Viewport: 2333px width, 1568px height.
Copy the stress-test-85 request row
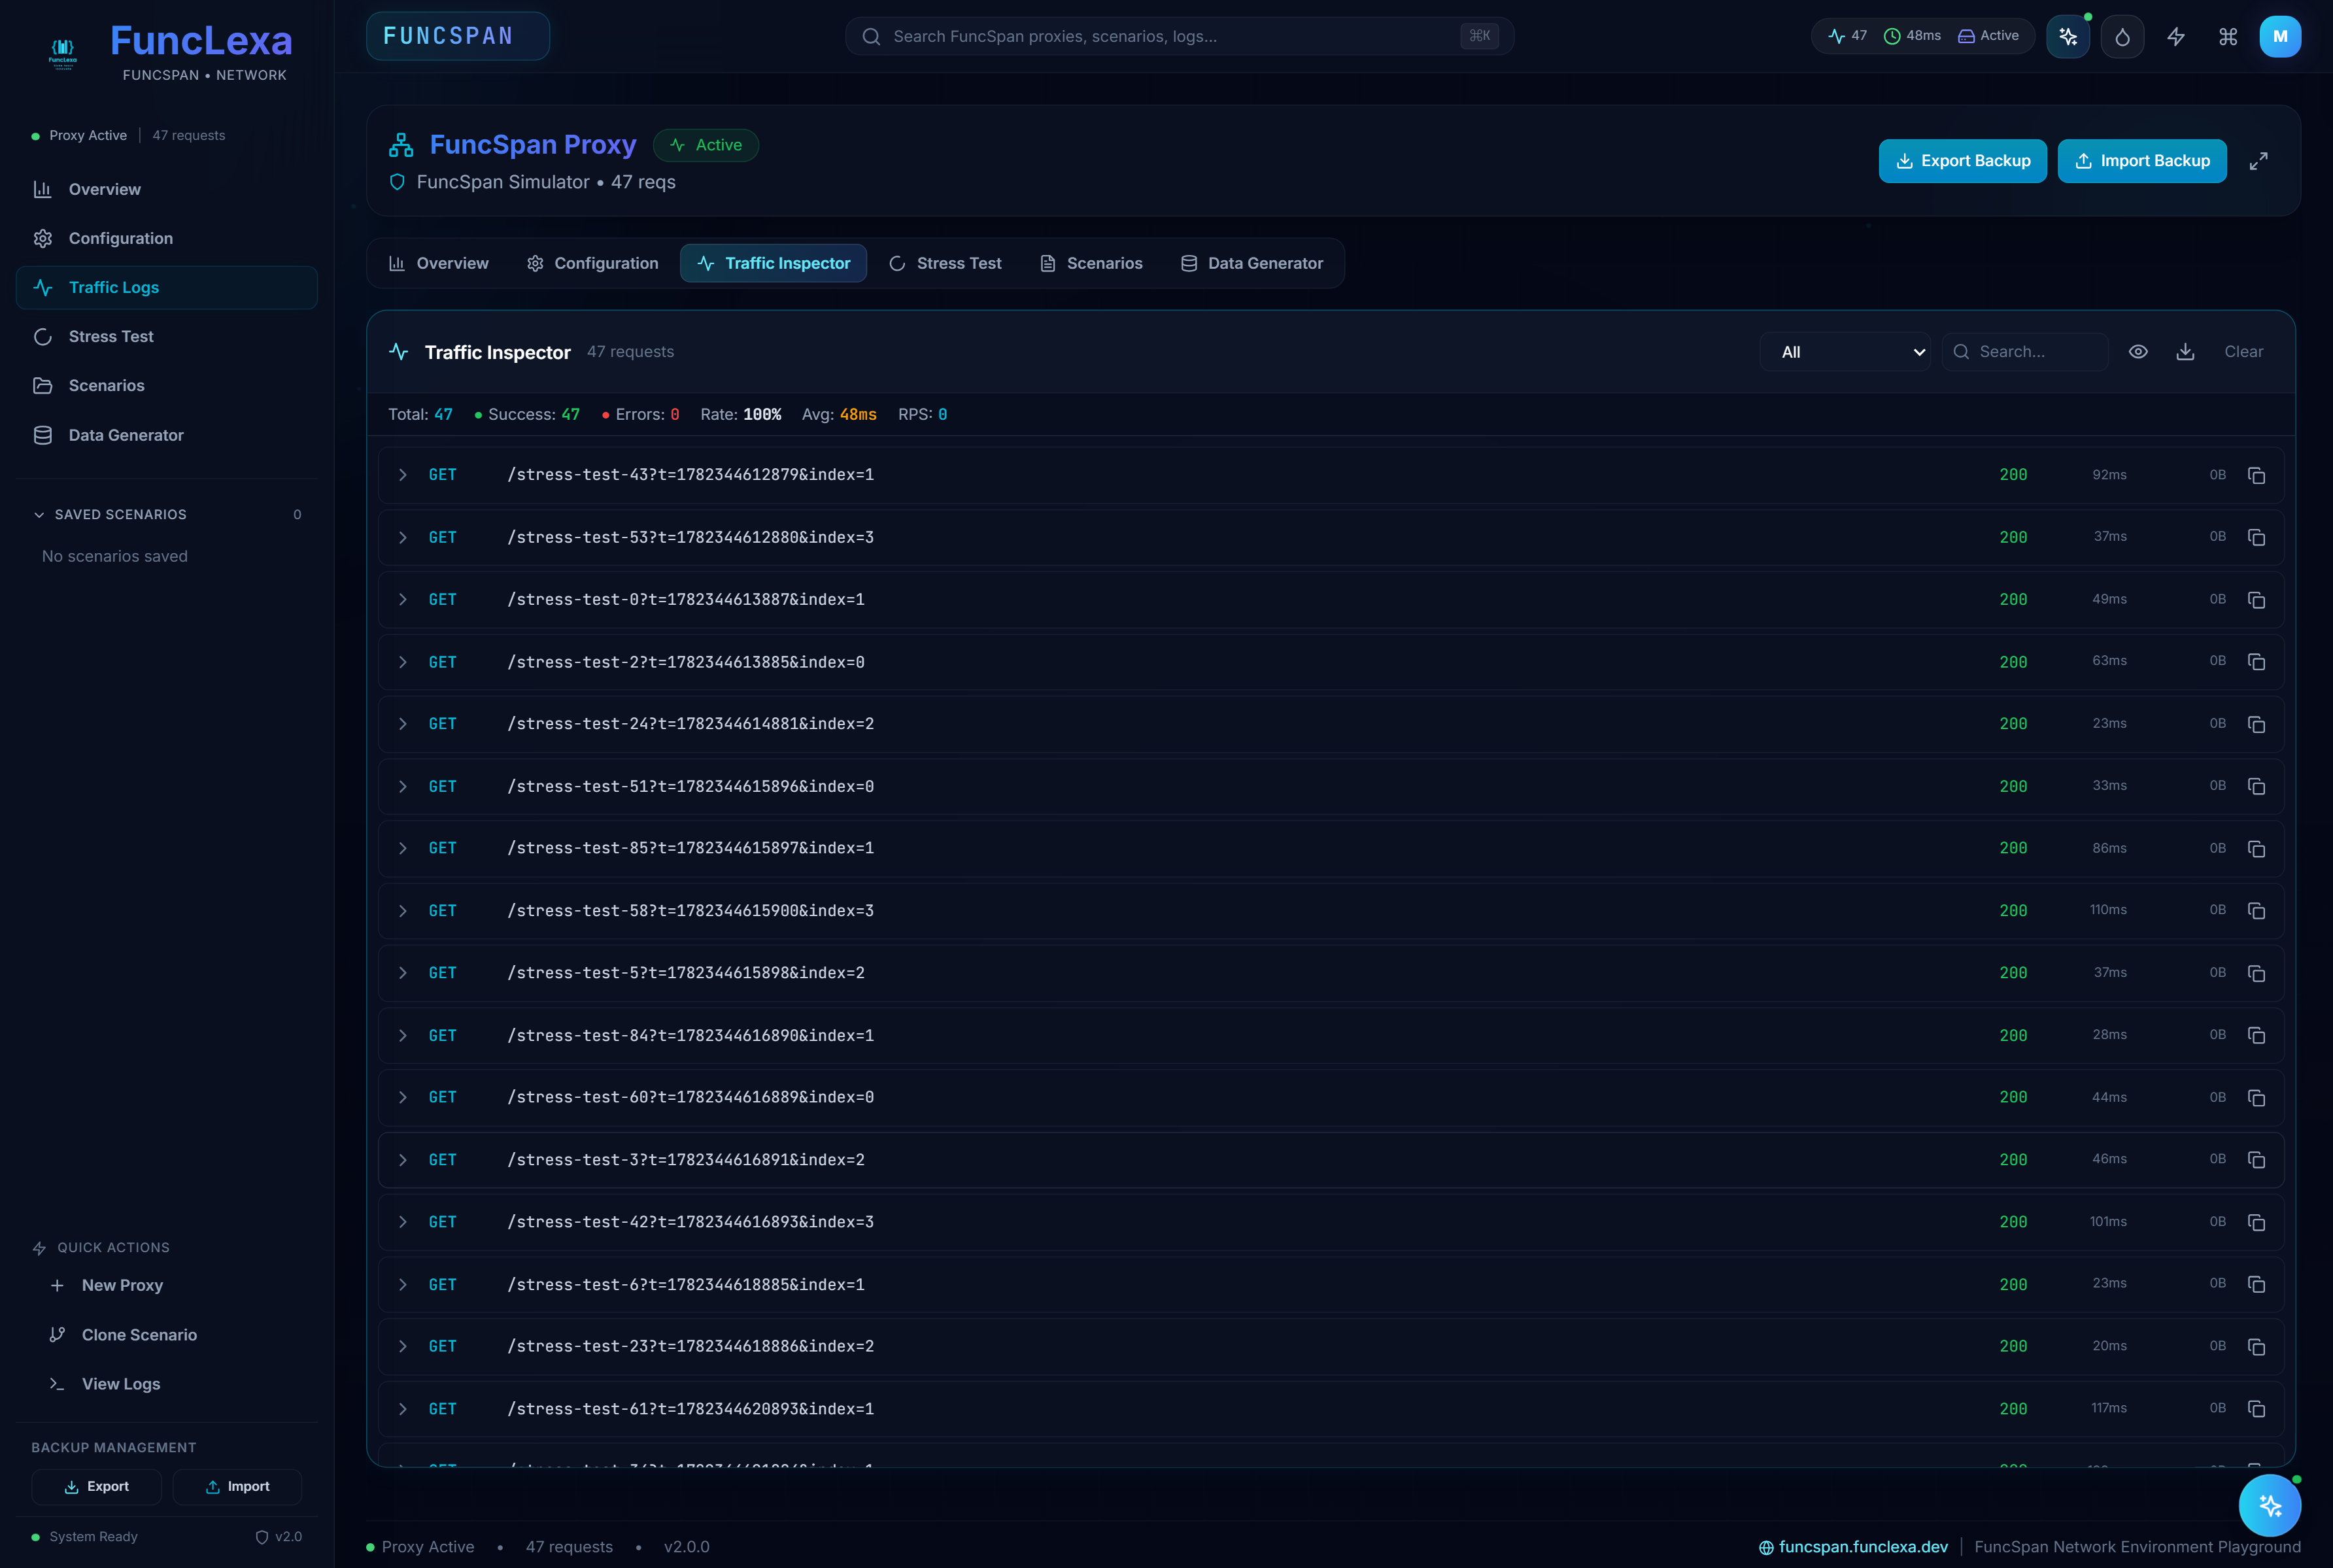(2256, 849)
